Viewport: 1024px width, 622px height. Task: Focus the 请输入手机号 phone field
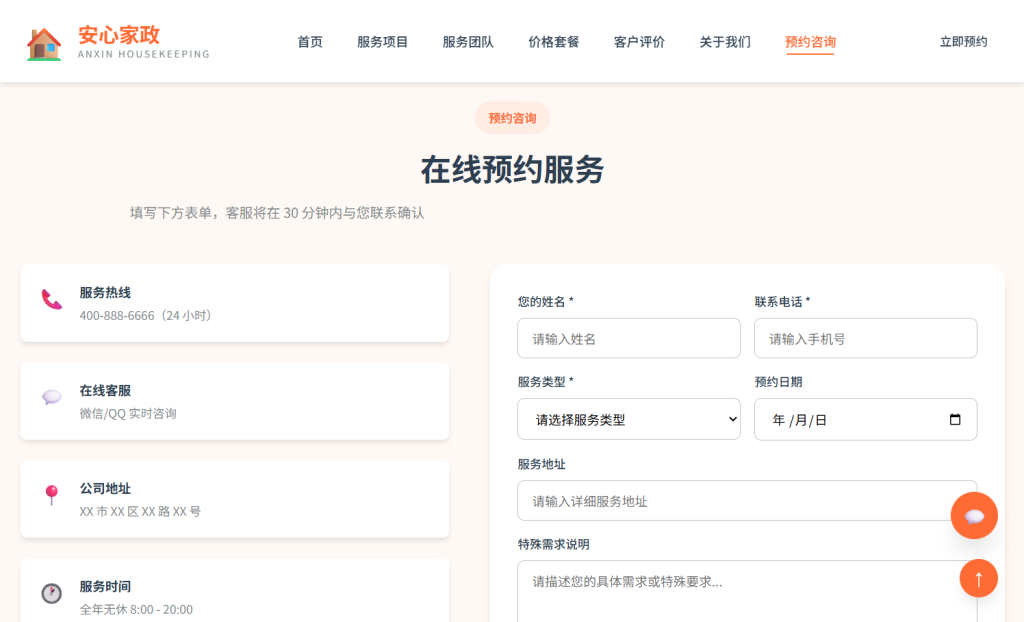pos(865,339)
